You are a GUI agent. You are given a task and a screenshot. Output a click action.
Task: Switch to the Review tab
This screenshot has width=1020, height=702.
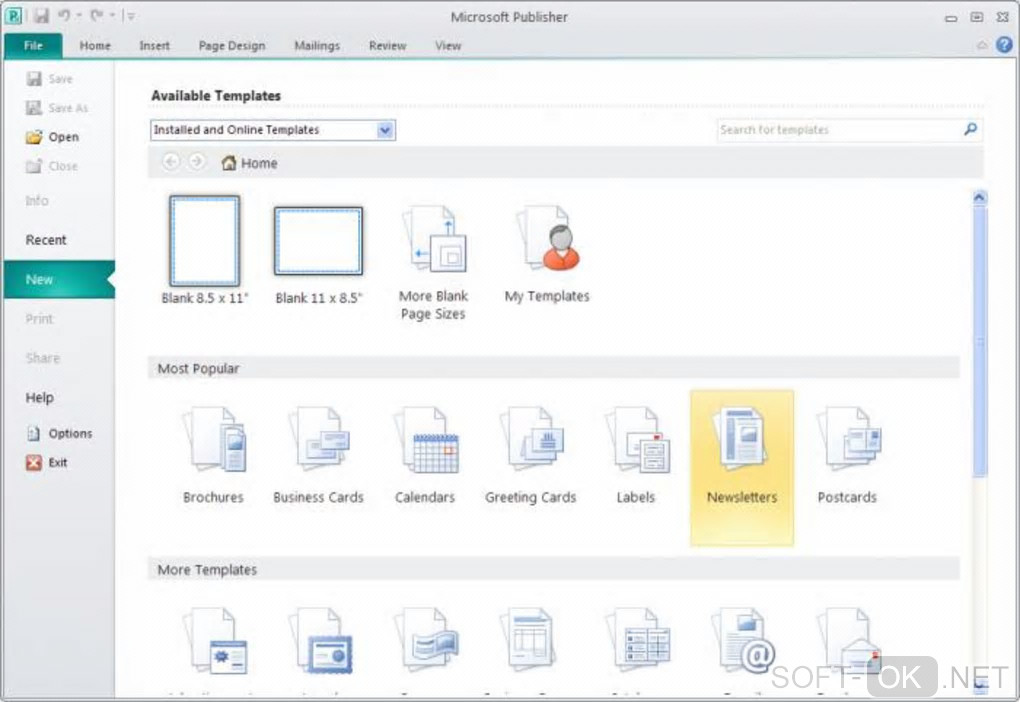point(388,46)
